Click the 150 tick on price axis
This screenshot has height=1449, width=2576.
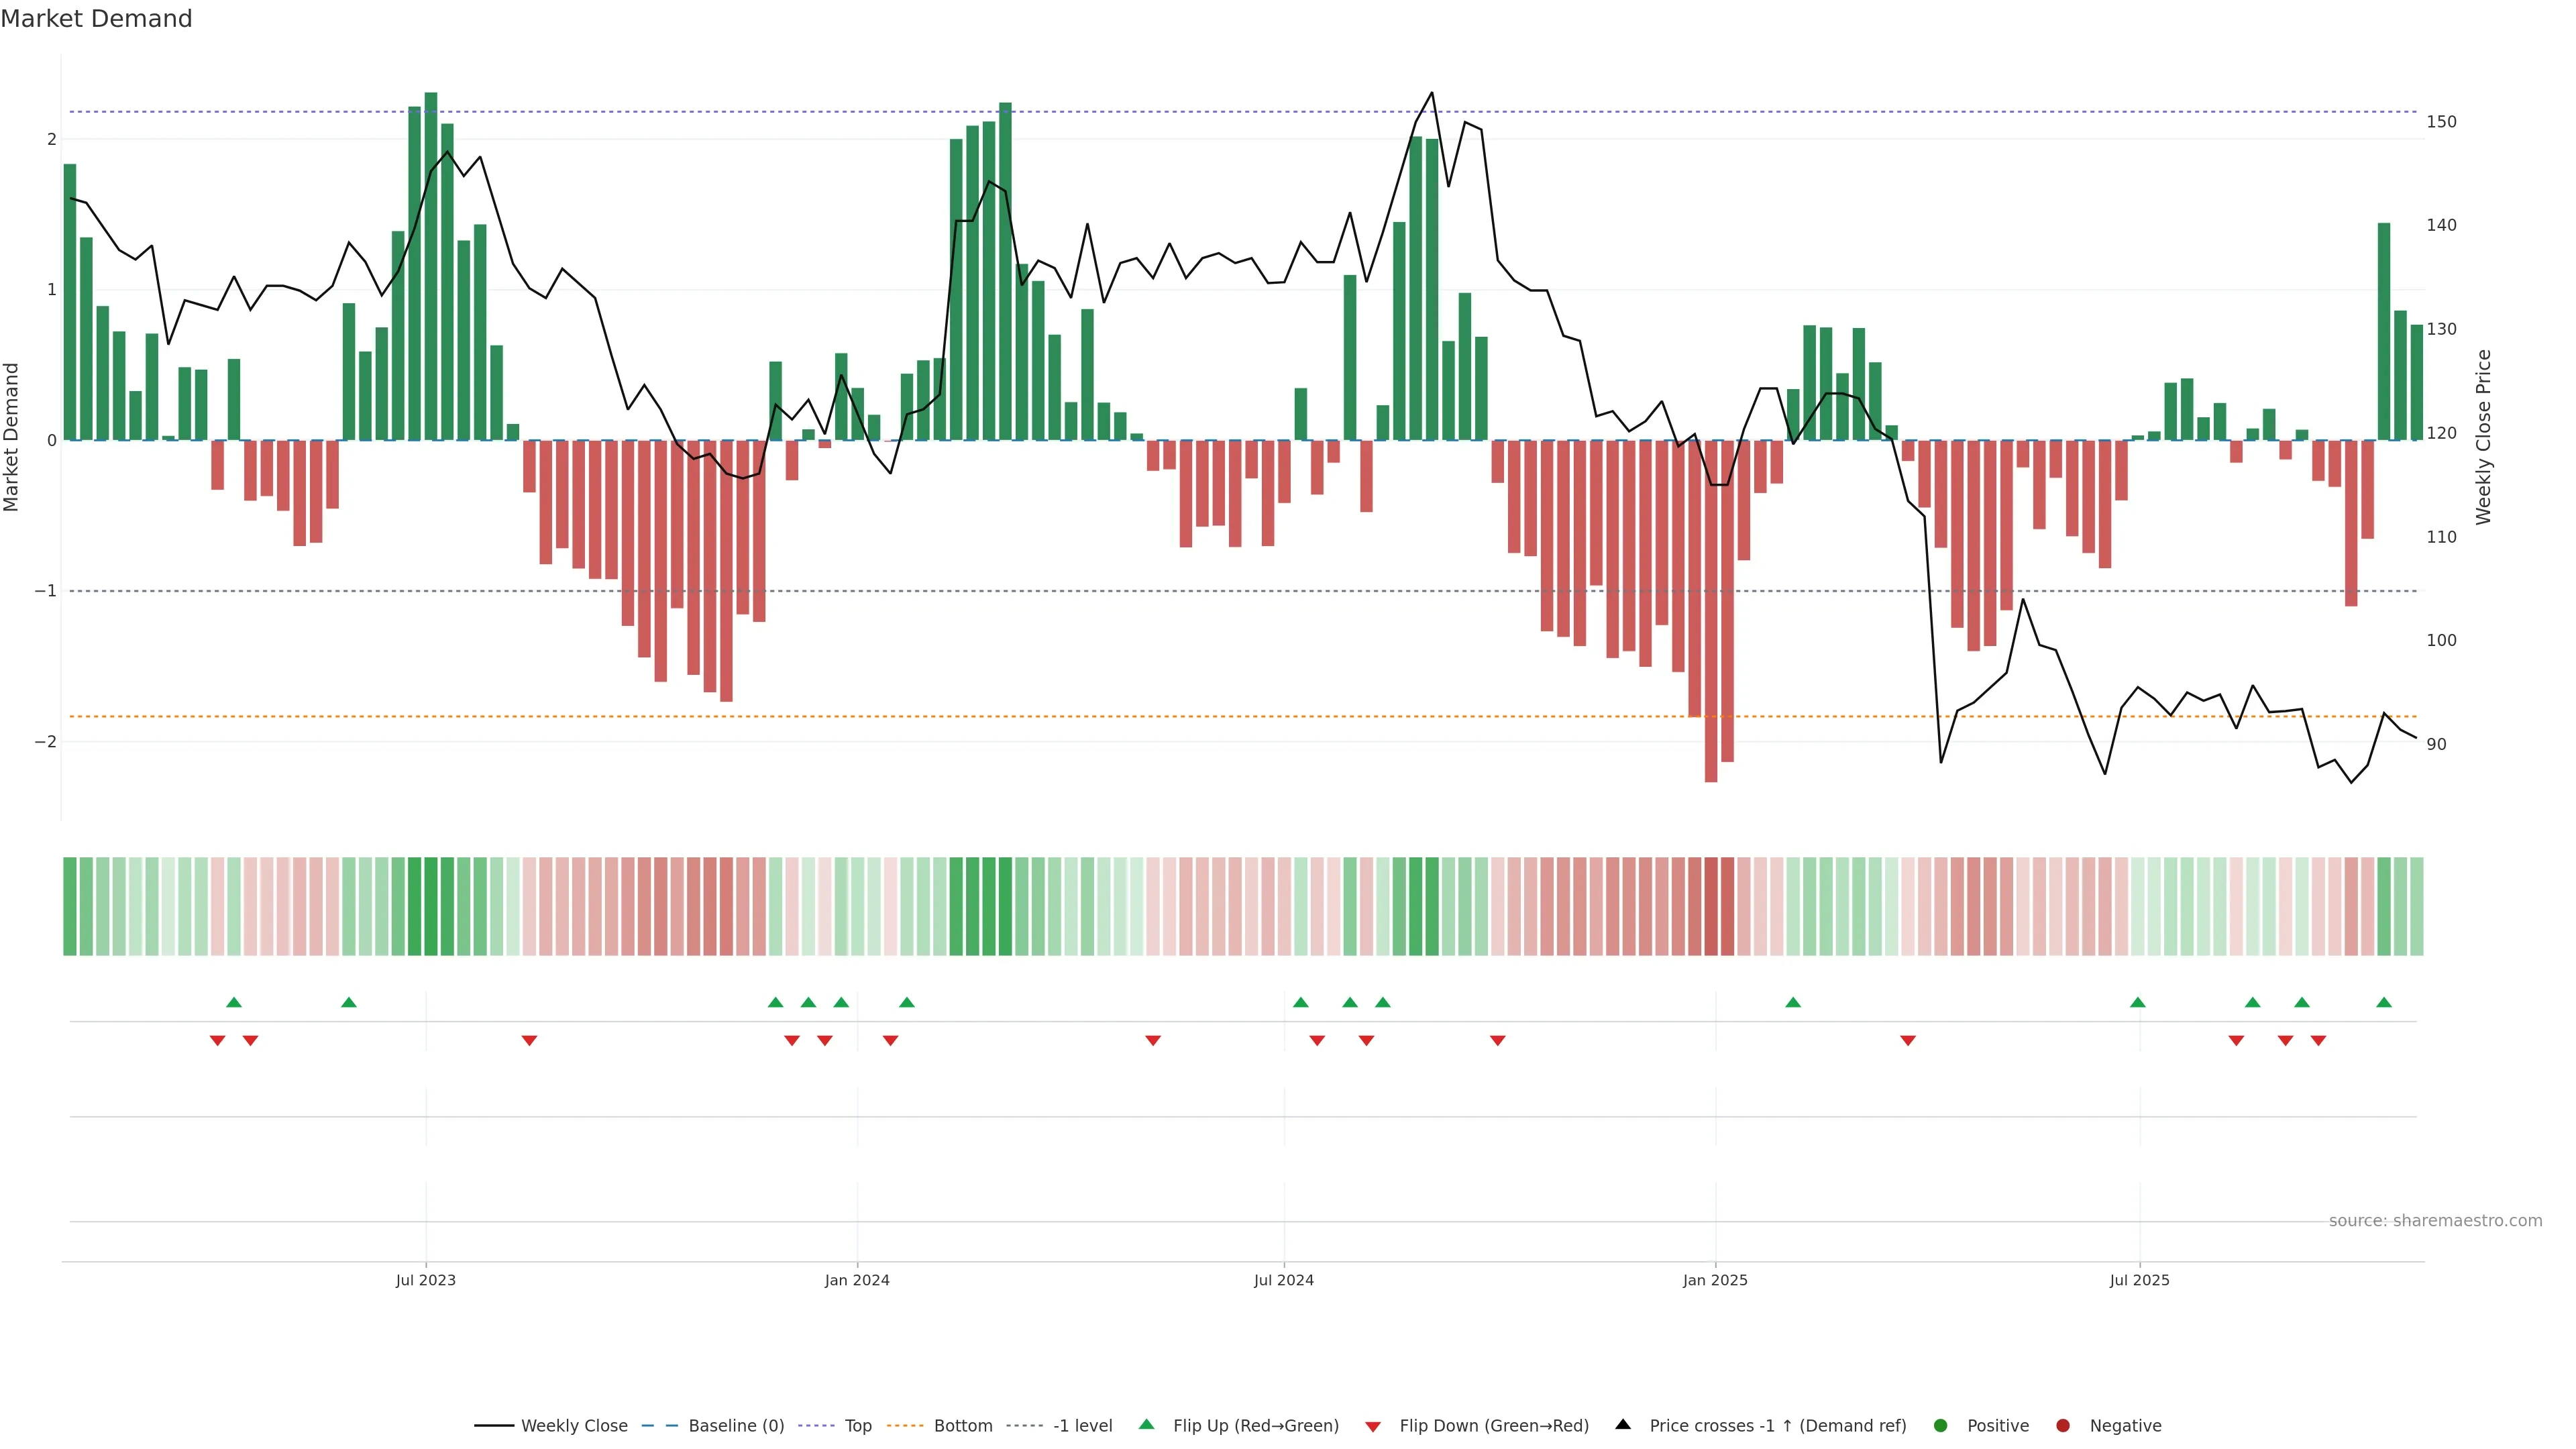(x=2441, y=122)
